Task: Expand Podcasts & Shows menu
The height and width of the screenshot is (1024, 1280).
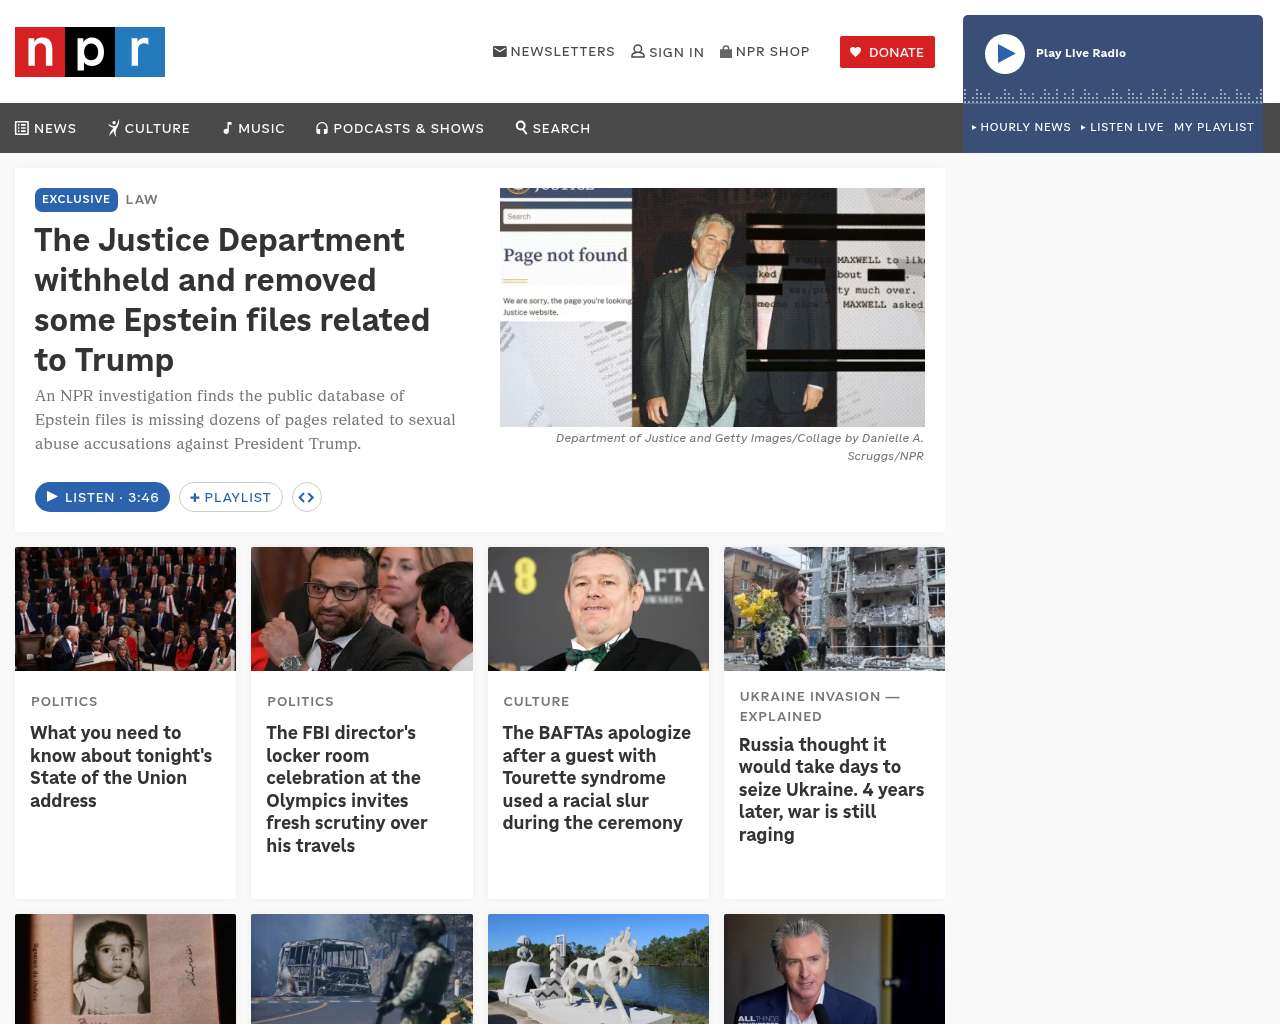Action: coord(400,128)
